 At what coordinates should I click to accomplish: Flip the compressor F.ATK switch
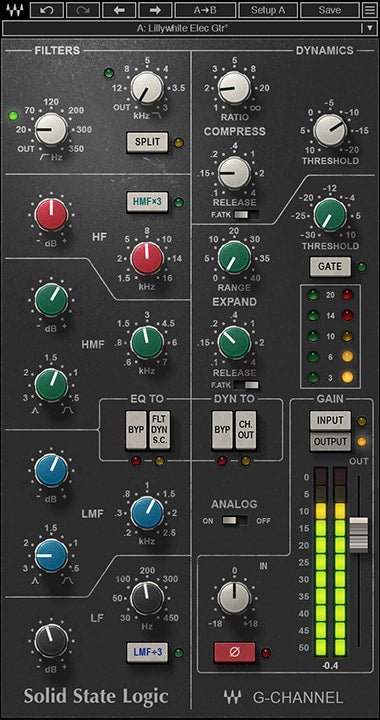(246, 214)
